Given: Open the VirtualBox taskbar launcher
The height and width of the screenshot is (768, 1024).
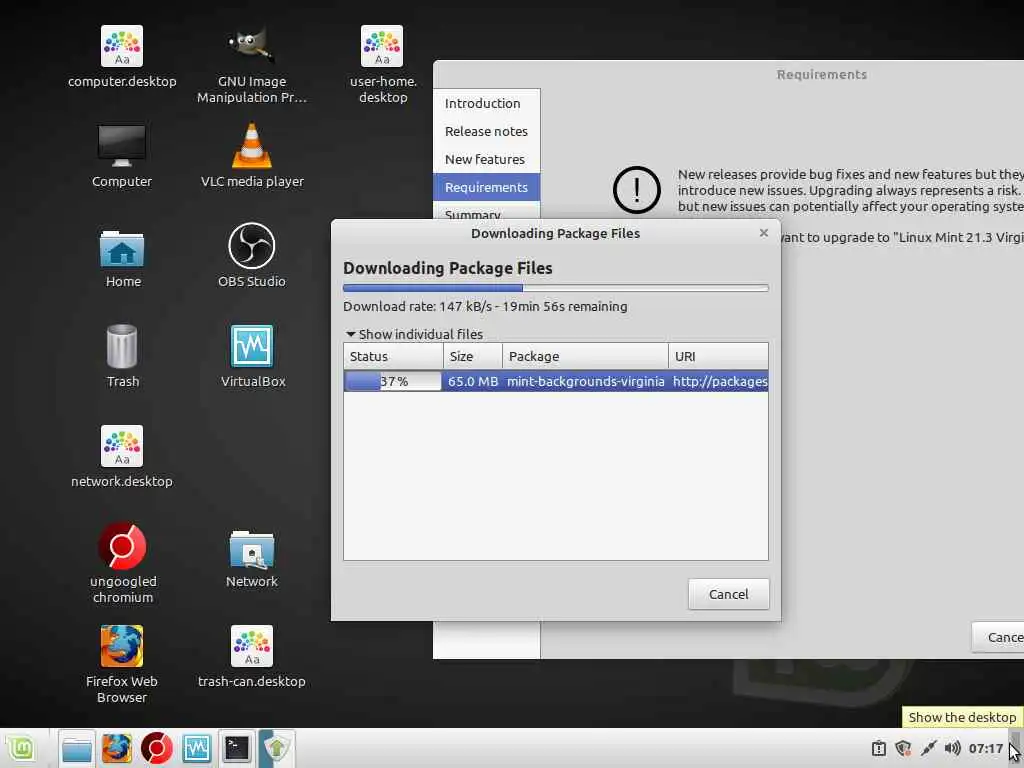Looking at the screenshot, I should coord(197,748).
